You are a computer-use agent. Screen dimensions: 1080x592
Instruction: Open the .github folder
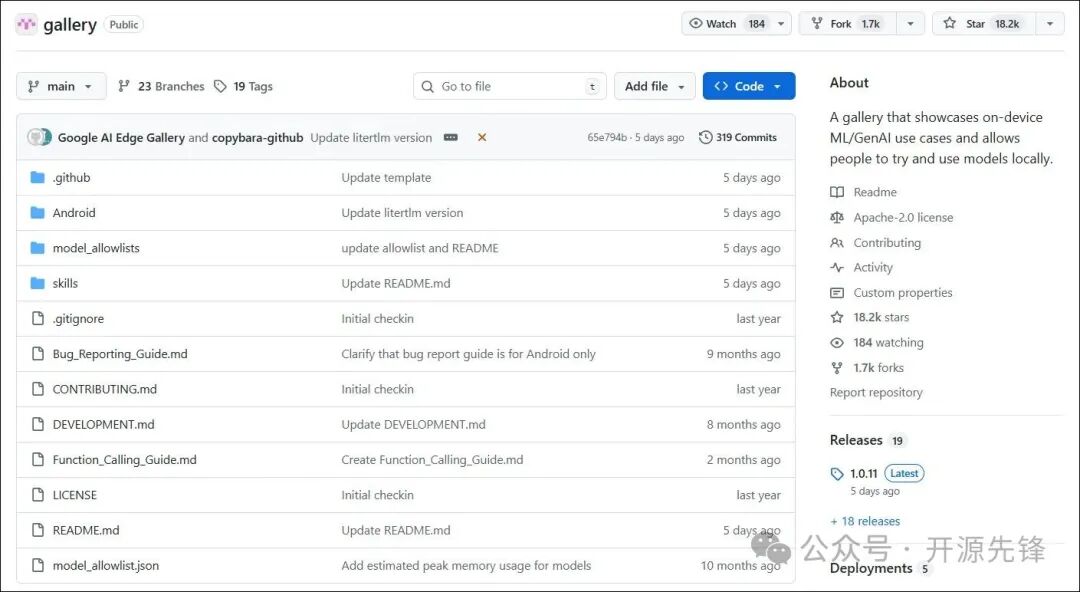tap(71, 177)
